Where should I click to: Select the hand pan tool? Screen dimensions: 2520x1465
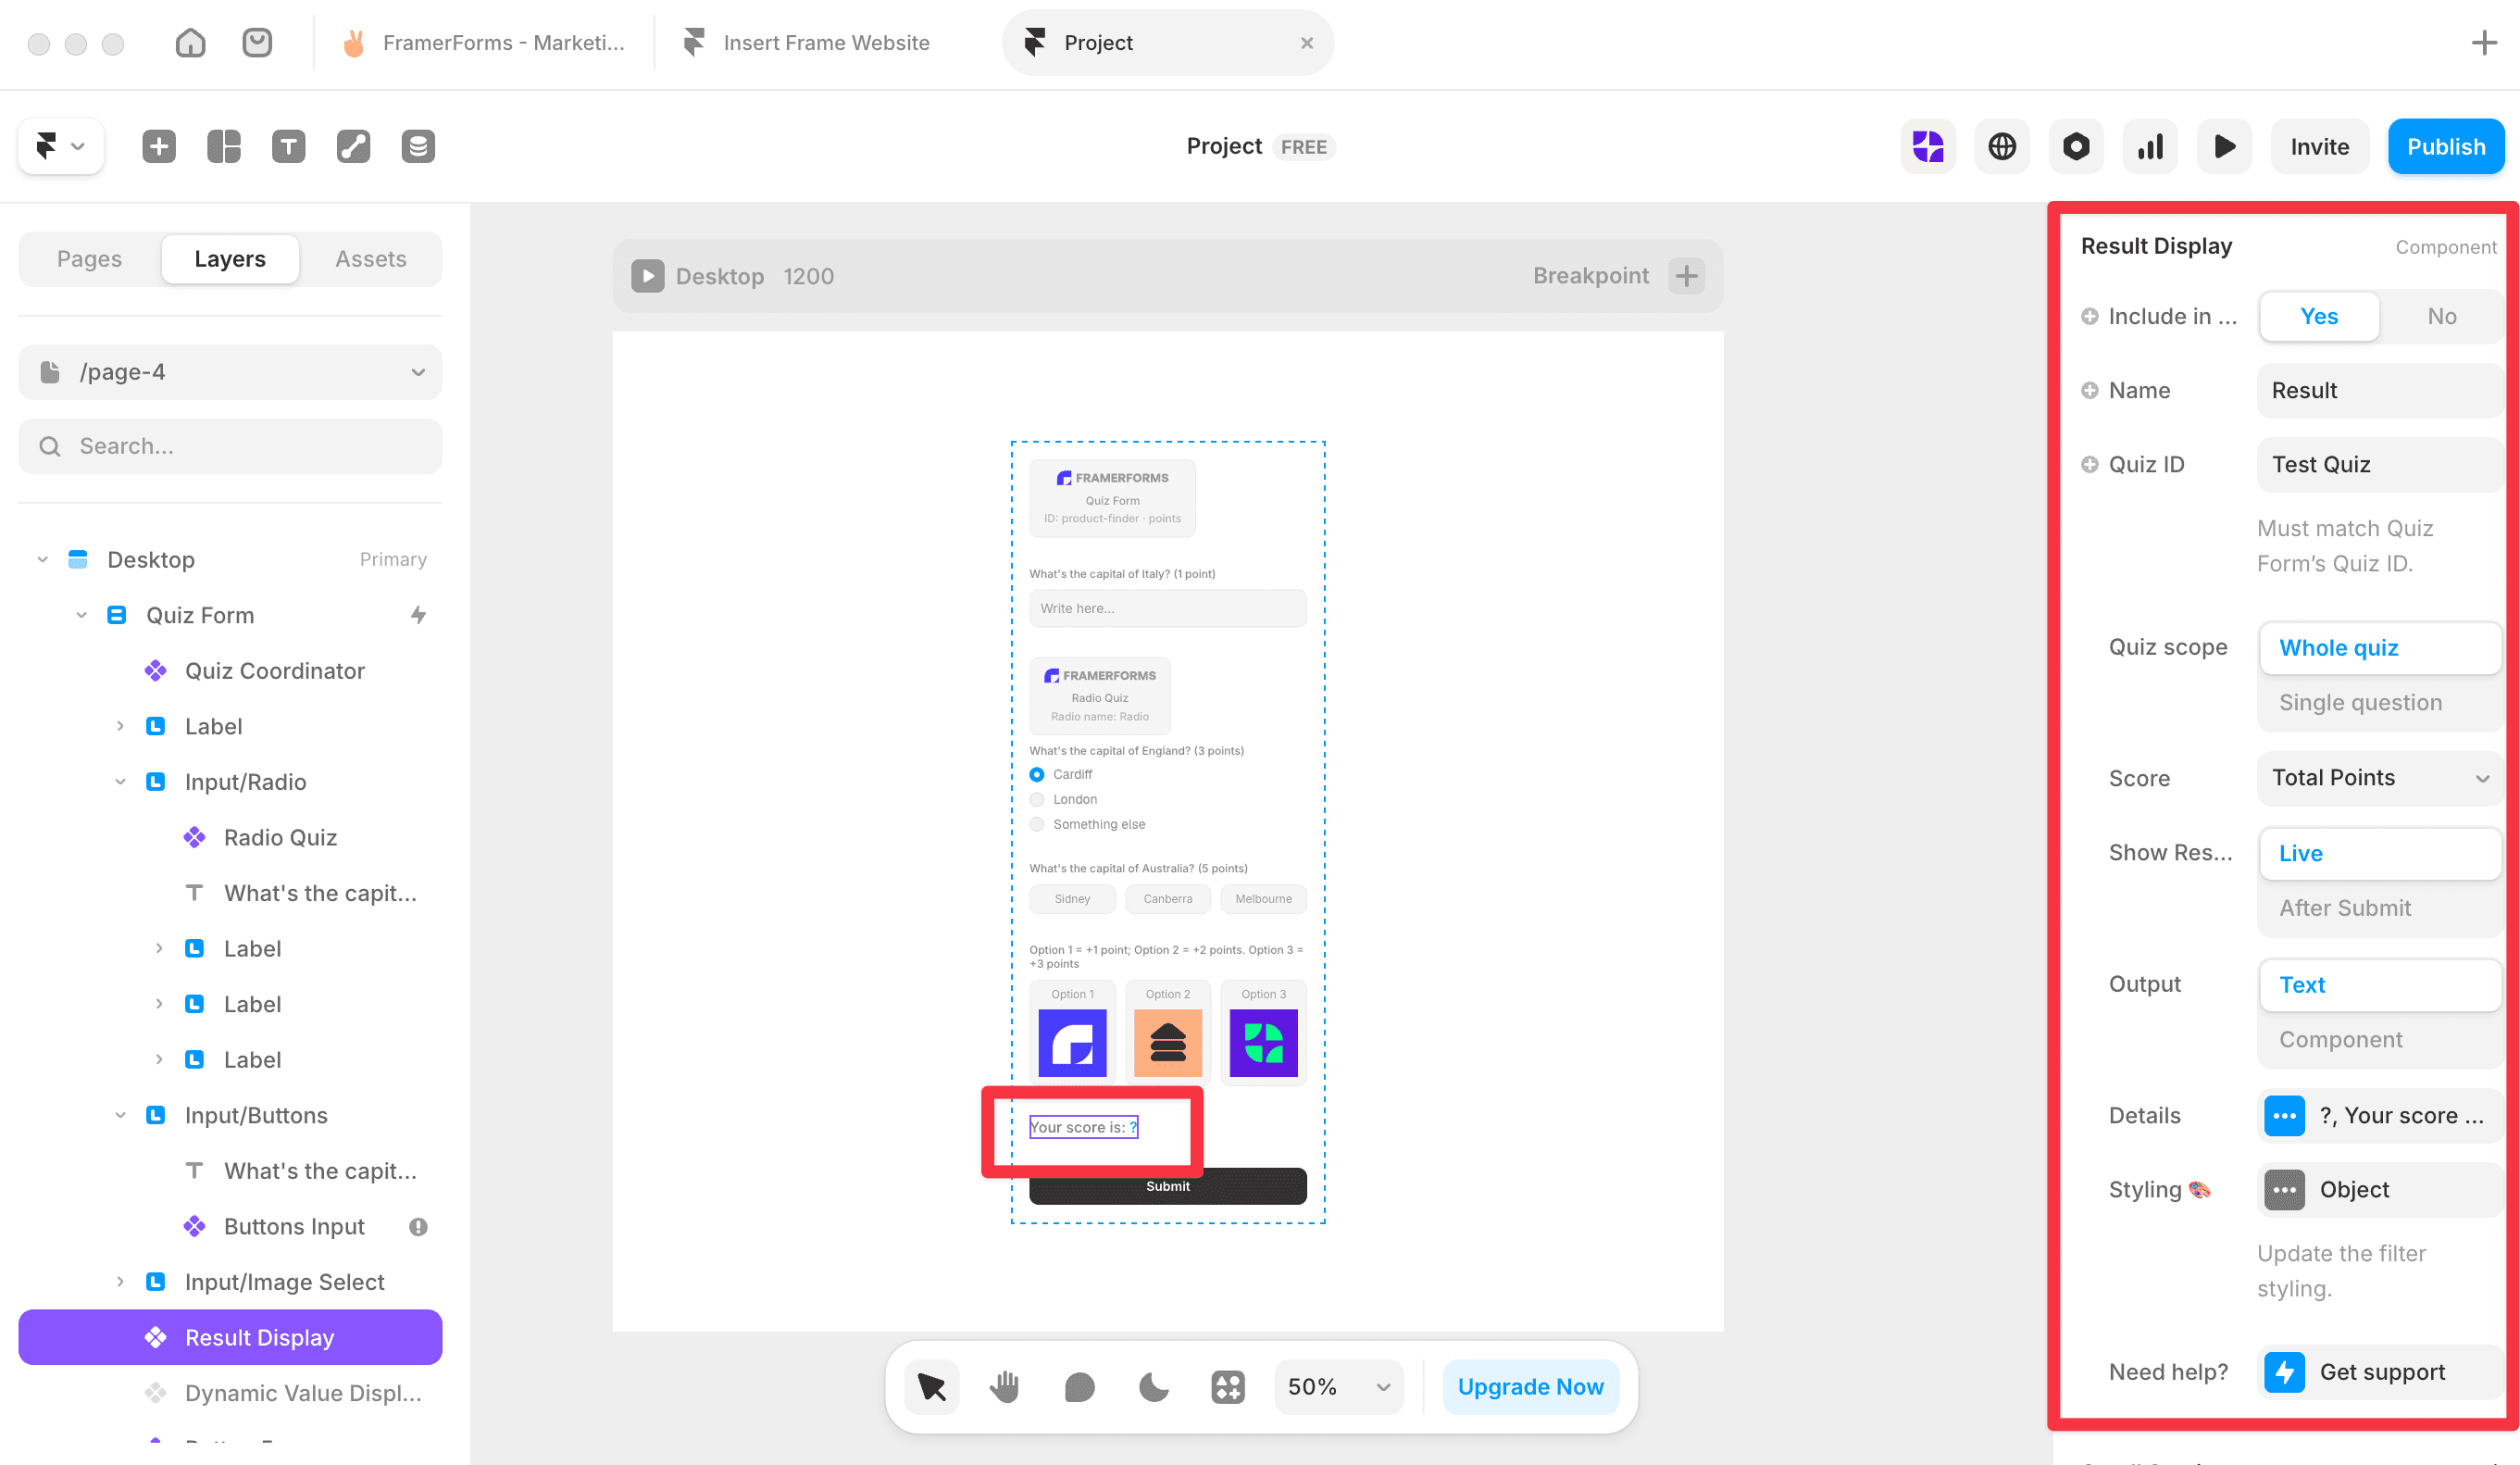(1005, 1387)
